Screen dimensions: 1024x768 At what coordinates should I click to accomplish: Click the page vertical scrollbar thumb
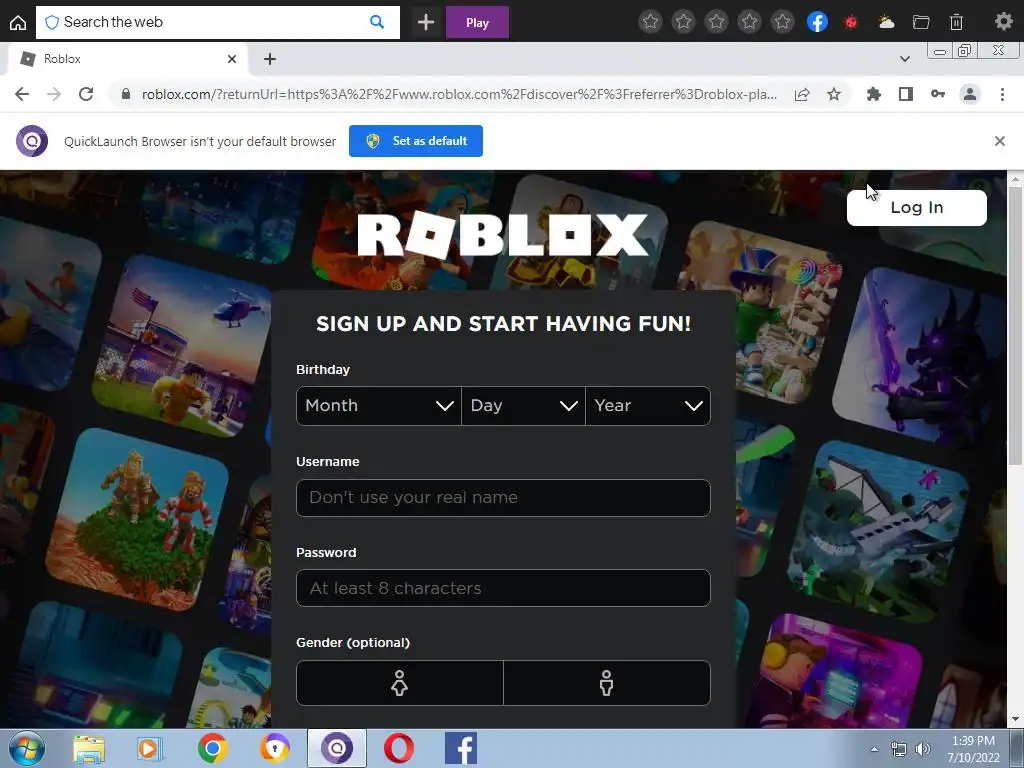1016,325
